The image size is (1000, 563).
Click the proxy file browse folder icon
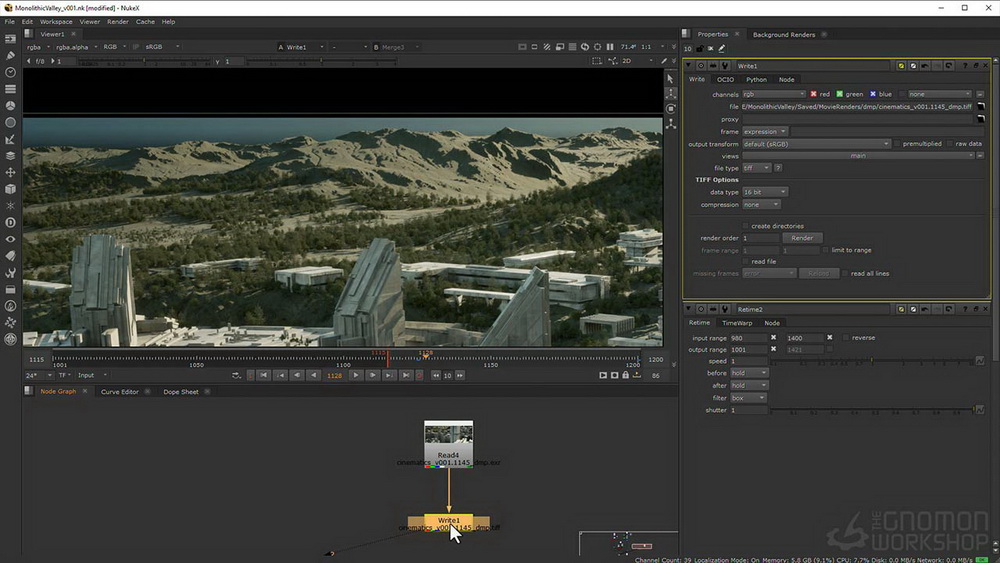click(x=980, y=119)
